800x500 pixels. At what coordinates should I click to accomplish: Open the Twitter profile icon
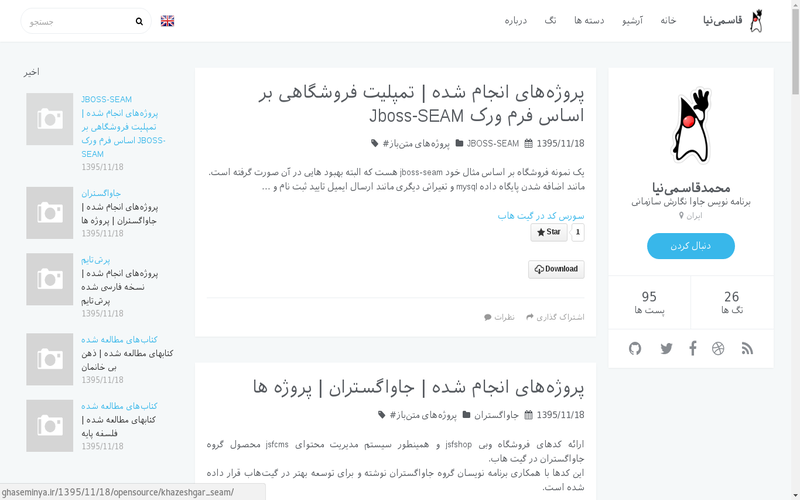666,348
